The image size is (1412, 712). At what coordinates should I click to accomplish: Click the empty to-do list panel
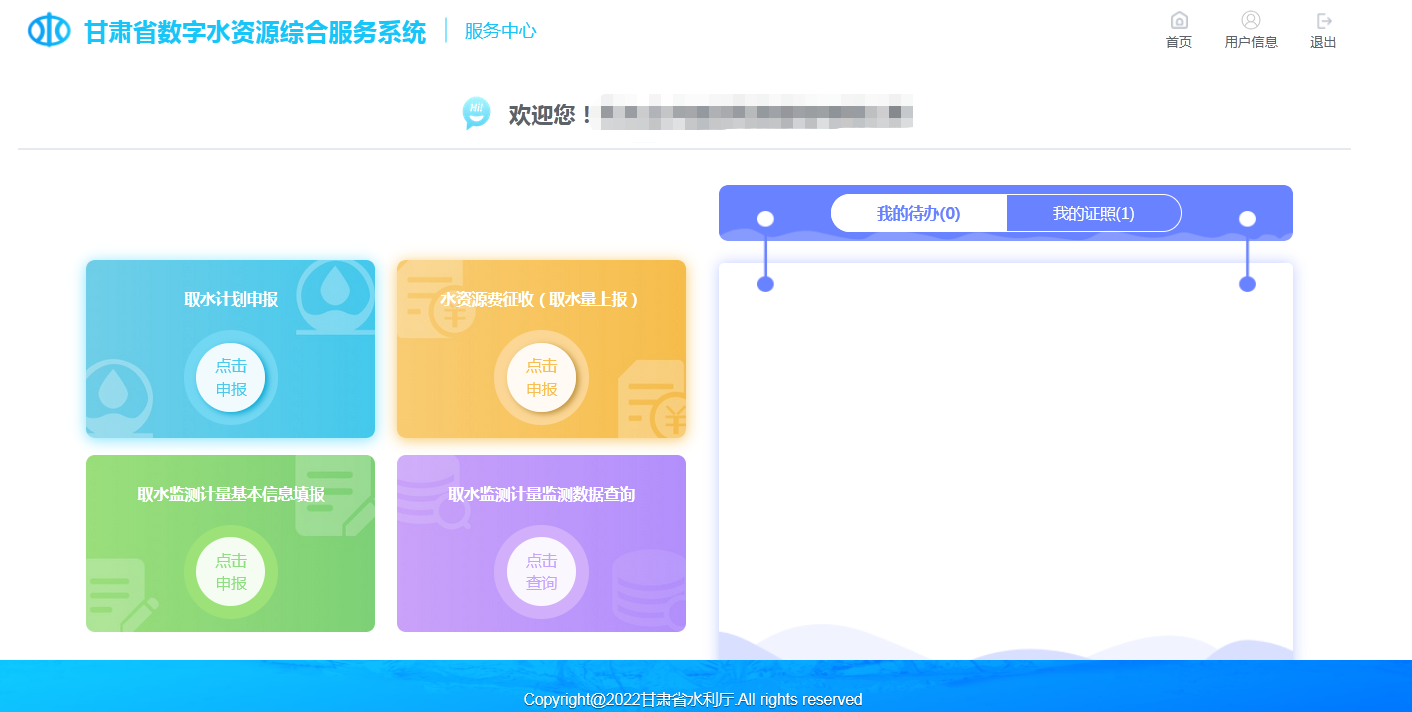click(1005, 450)
